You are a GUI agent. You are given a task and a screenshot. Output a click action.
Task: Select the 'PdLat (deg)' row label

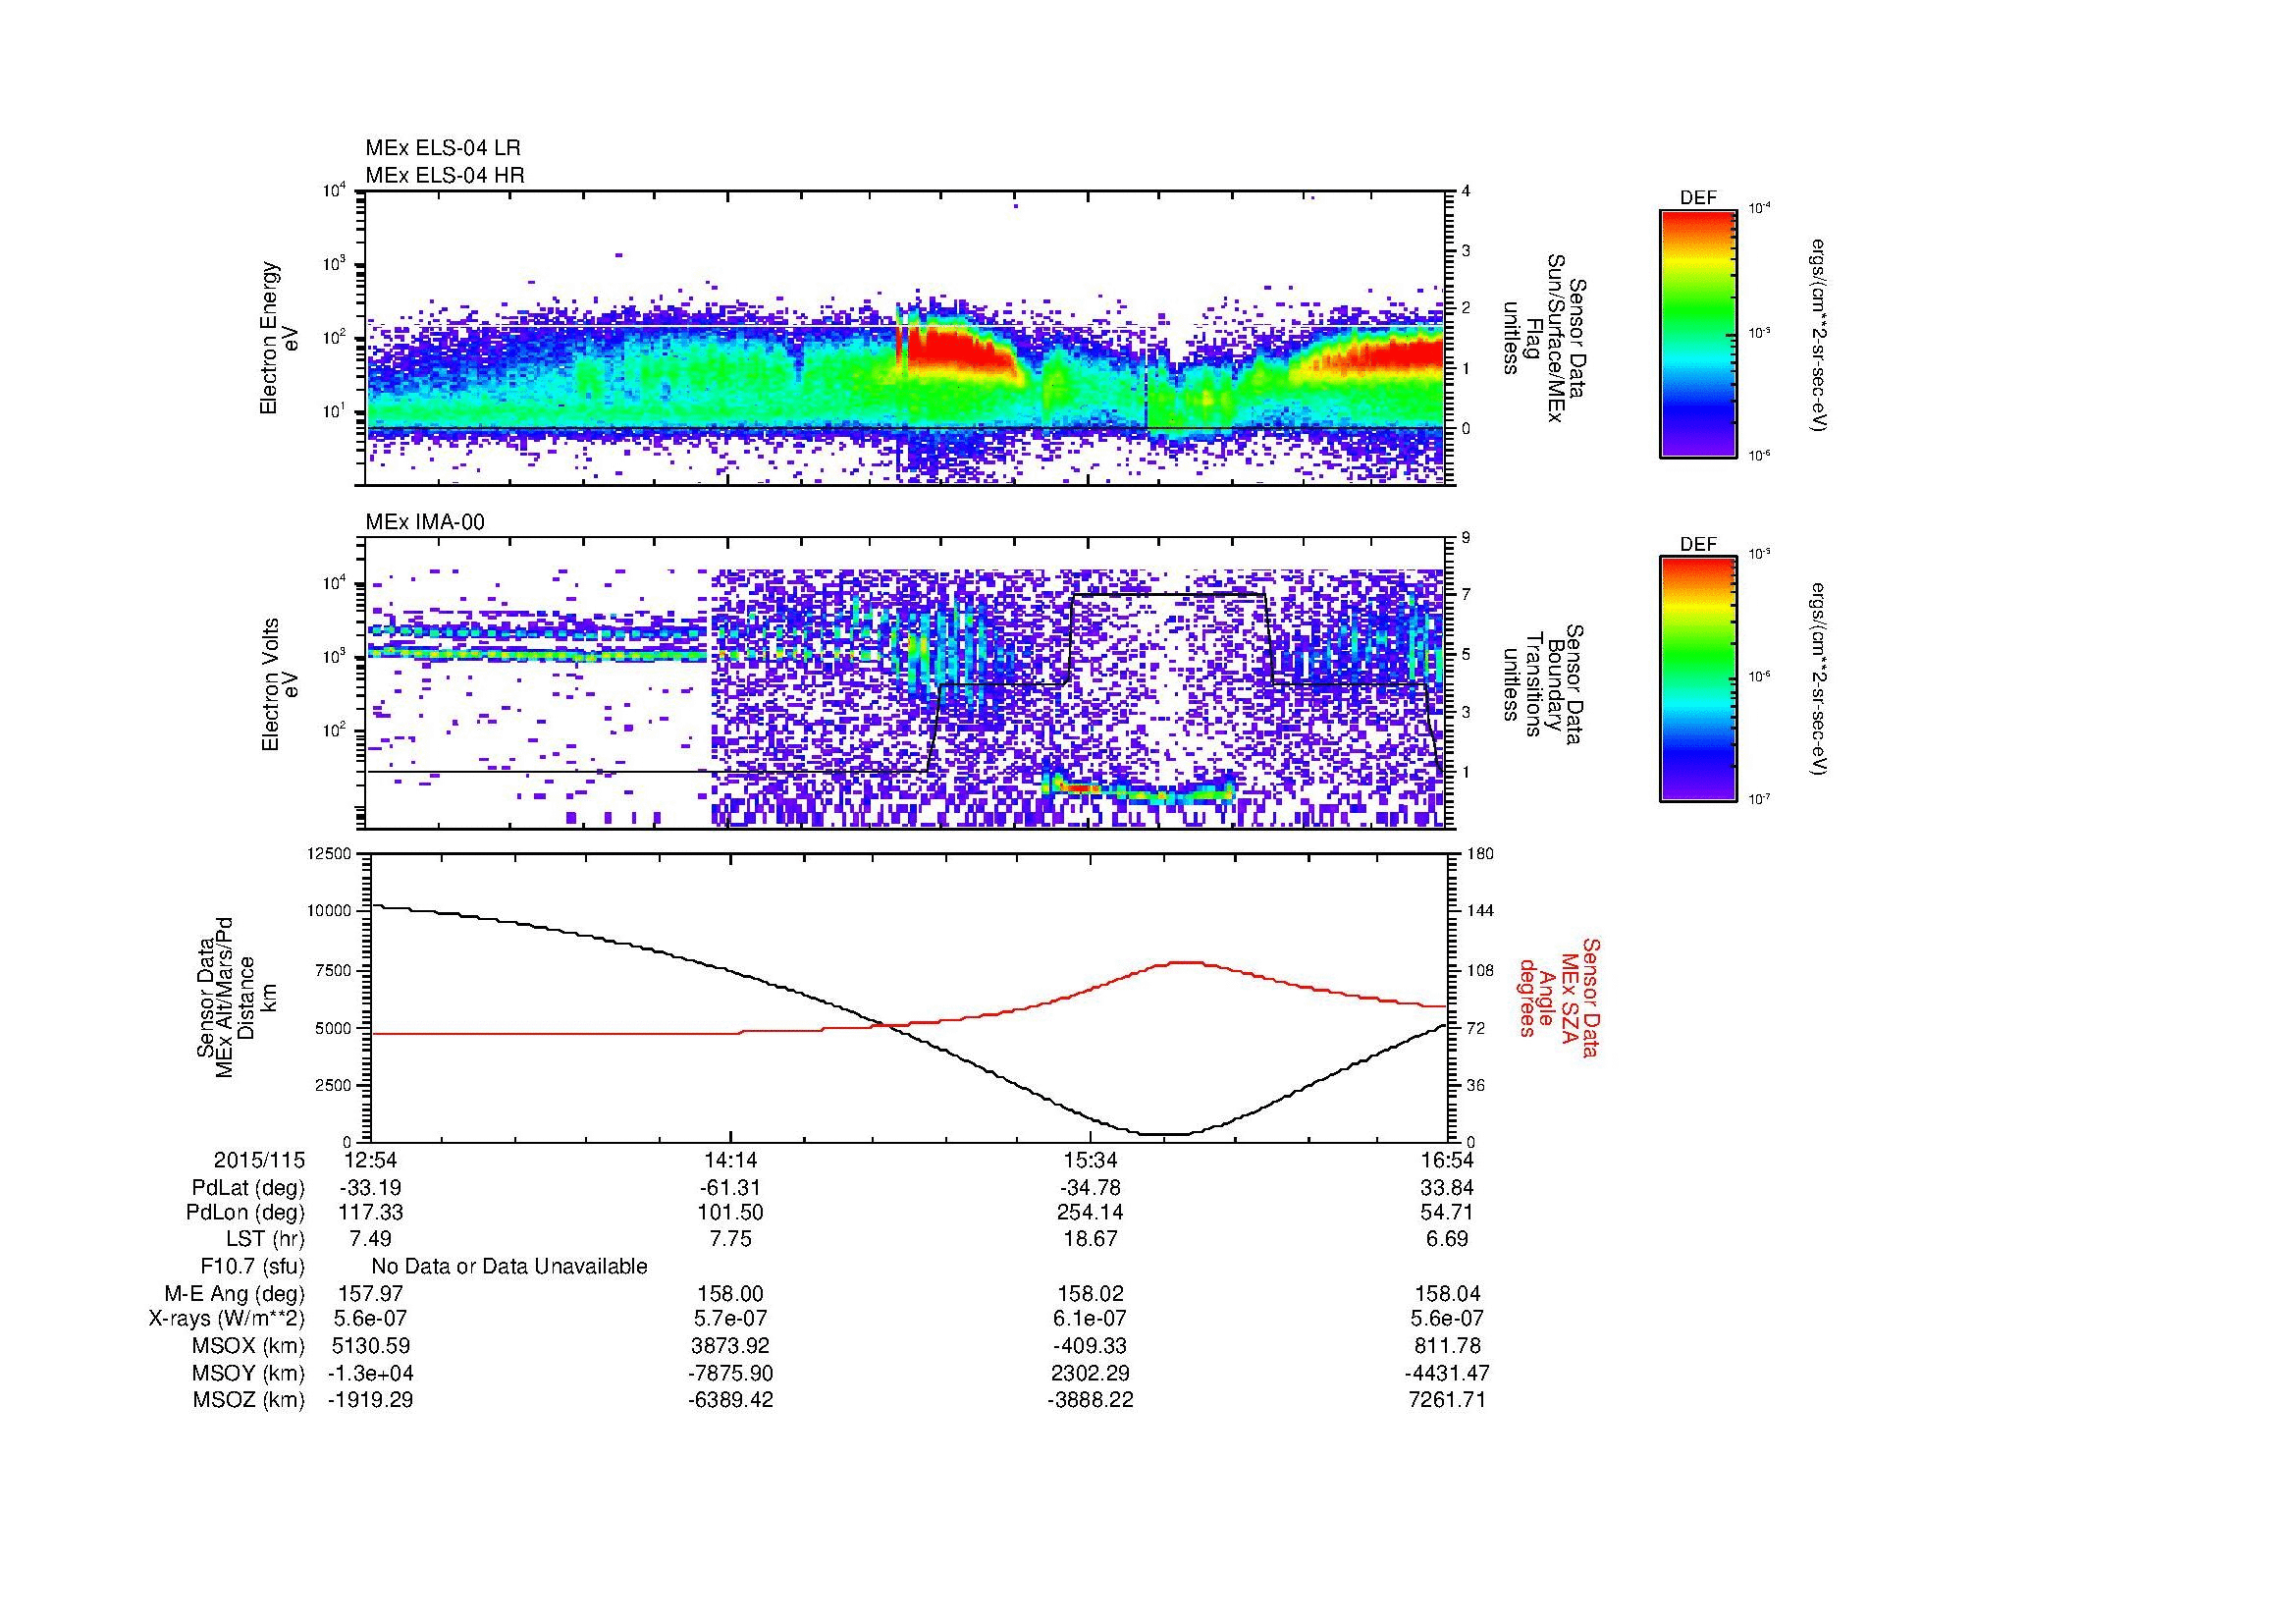pos(248,1188)
